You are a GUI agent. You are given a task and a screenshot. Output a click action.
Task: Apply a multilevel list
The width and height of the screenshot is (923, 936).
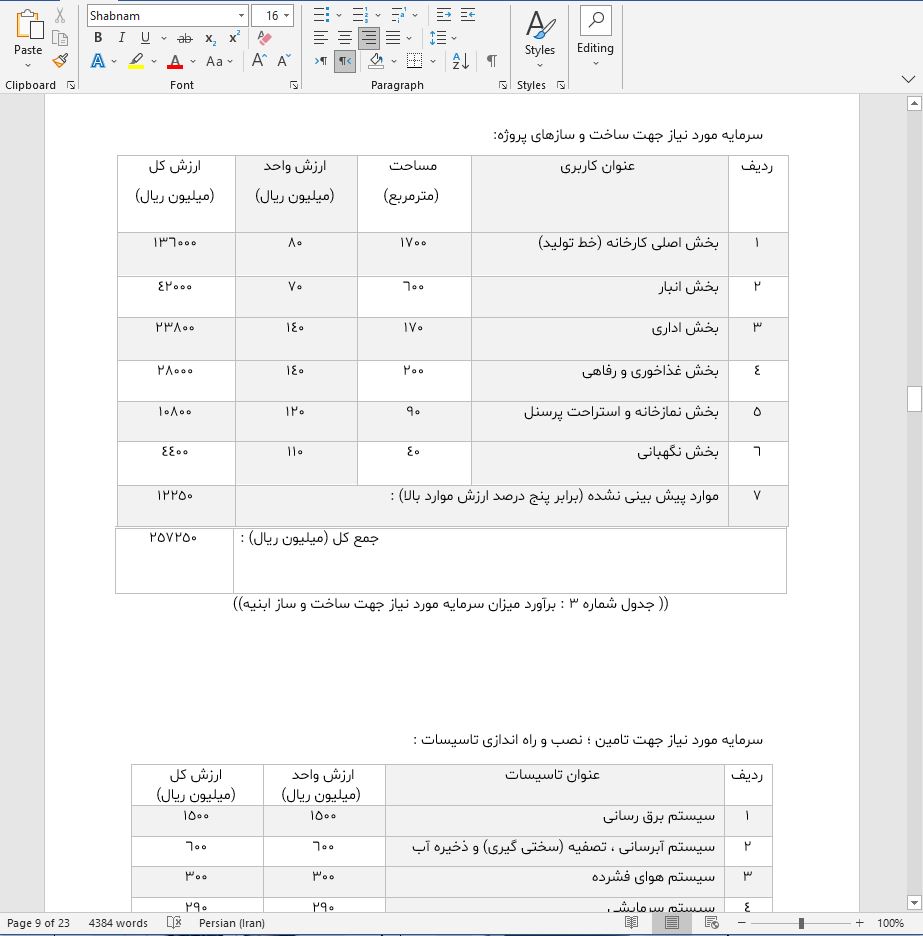(x=398, y=15)
